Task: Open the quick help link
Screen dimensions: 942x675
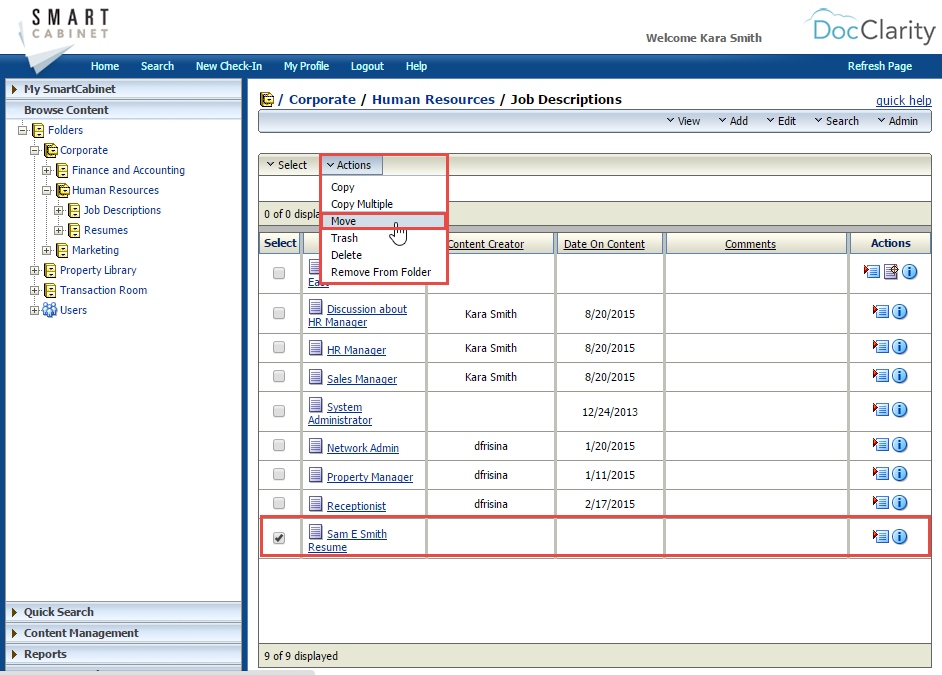Action: [903, 100]
